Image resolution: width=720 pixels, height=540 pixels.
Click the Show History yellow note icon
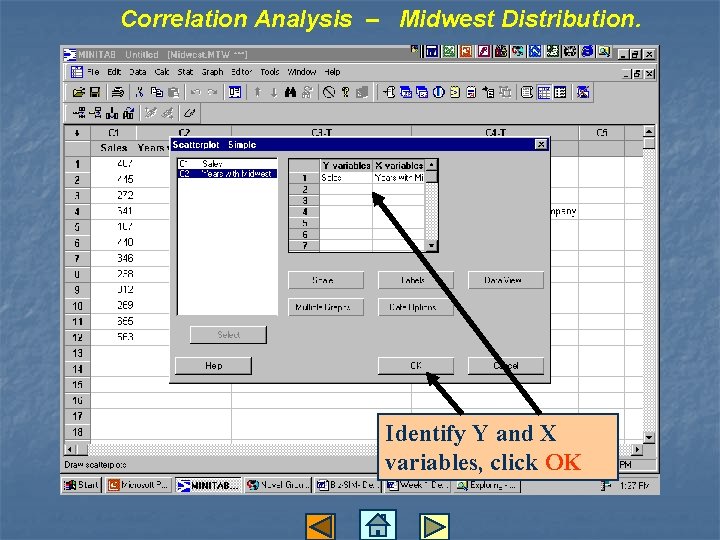tap(455, 92)
